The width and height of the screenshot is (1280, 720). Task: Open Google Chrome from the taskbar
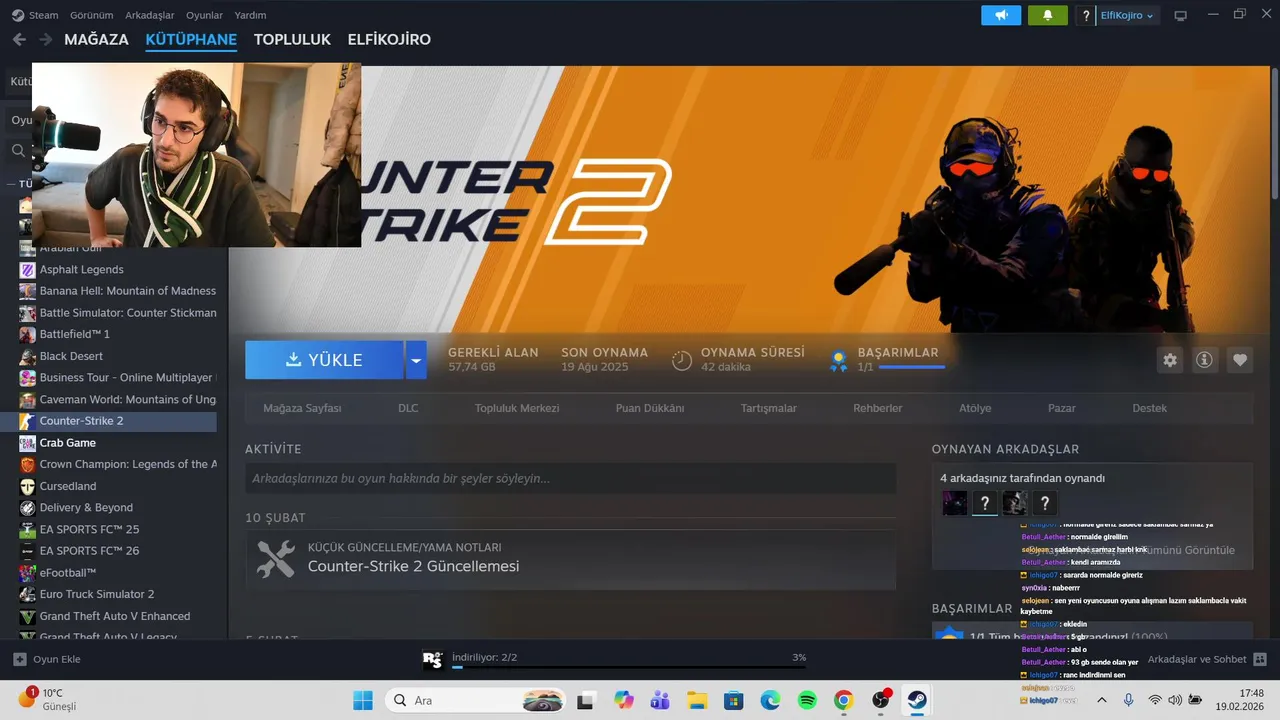pyautogui.click(x=844, y=700)
